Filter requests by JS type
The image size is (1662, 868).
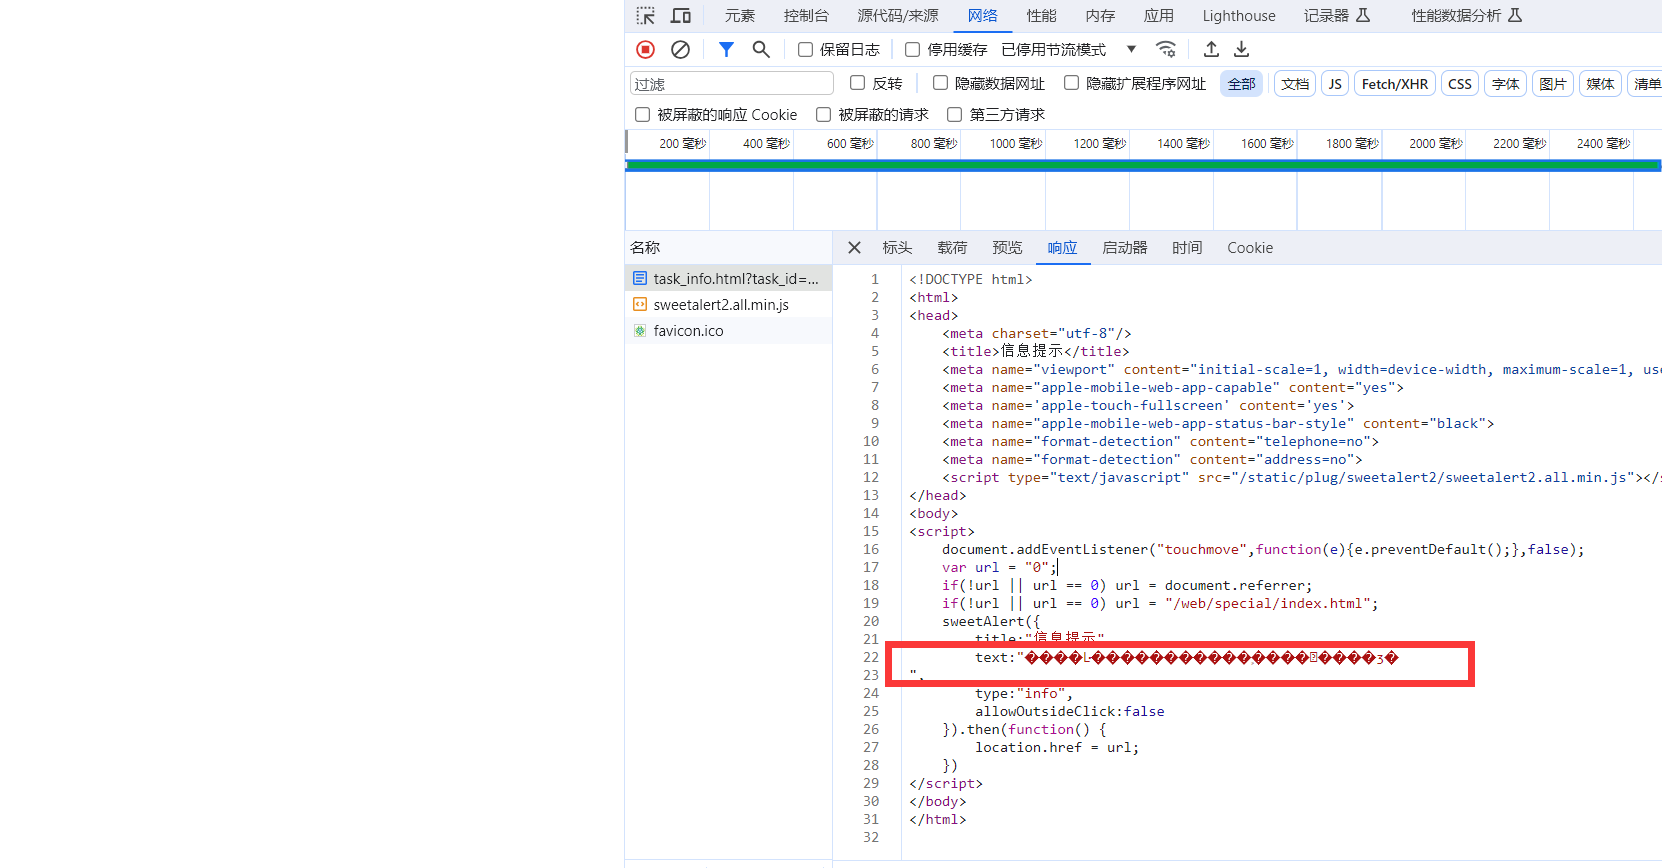tap(1335, 84)
